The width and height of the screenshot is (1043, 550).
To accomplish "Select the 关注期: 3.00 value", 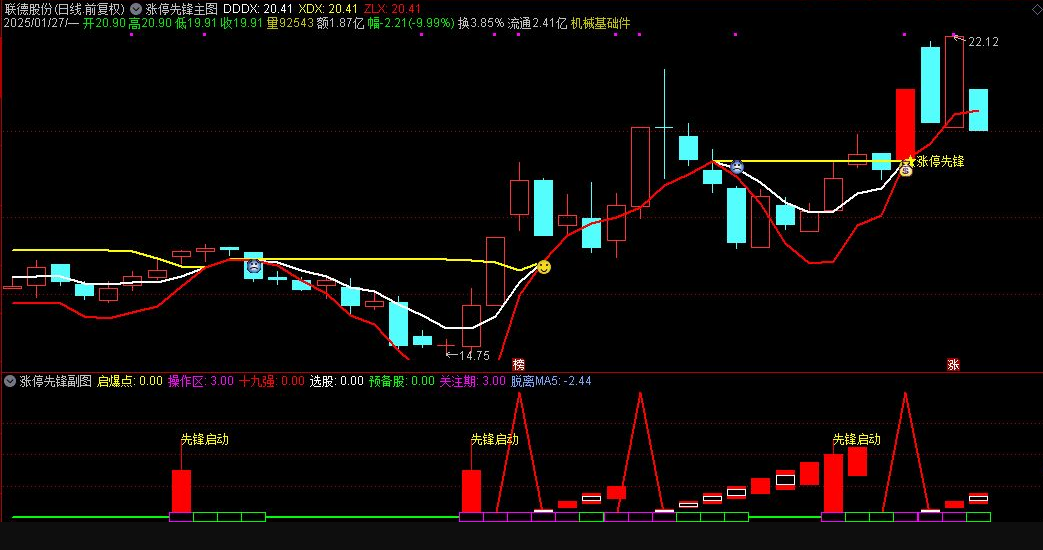I will pyautogui.click(x=472, y=381).
